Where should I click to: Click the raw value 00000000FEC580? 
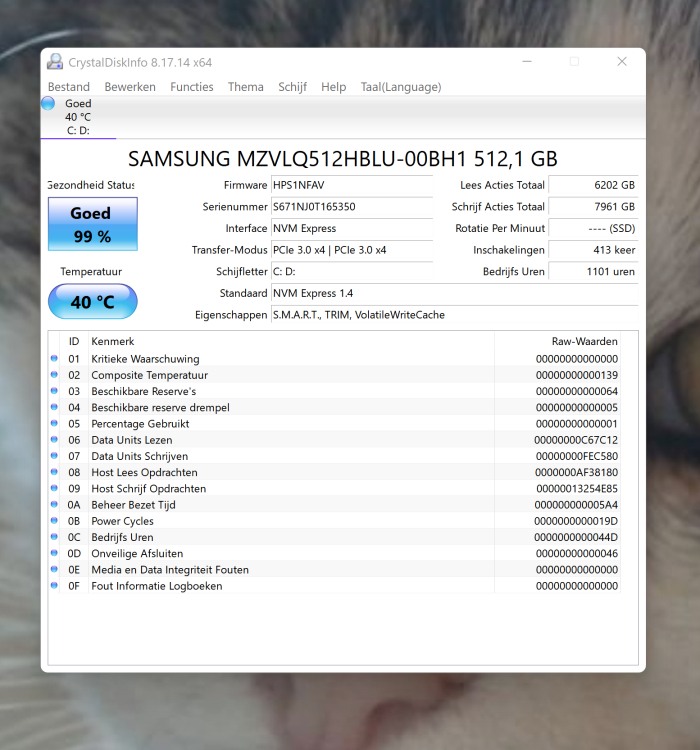tap(577, 456)
